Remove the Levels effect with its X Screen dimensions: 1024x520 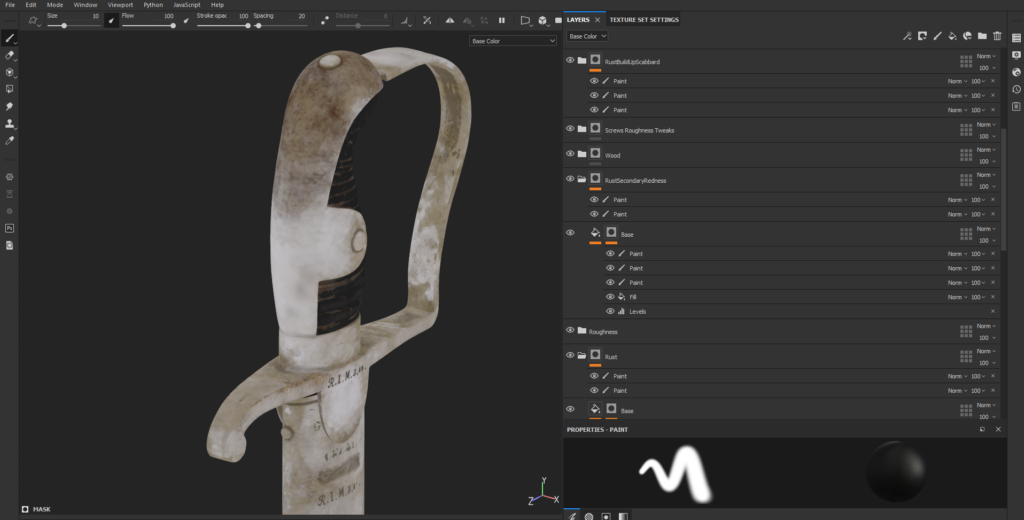pos(993,312)
